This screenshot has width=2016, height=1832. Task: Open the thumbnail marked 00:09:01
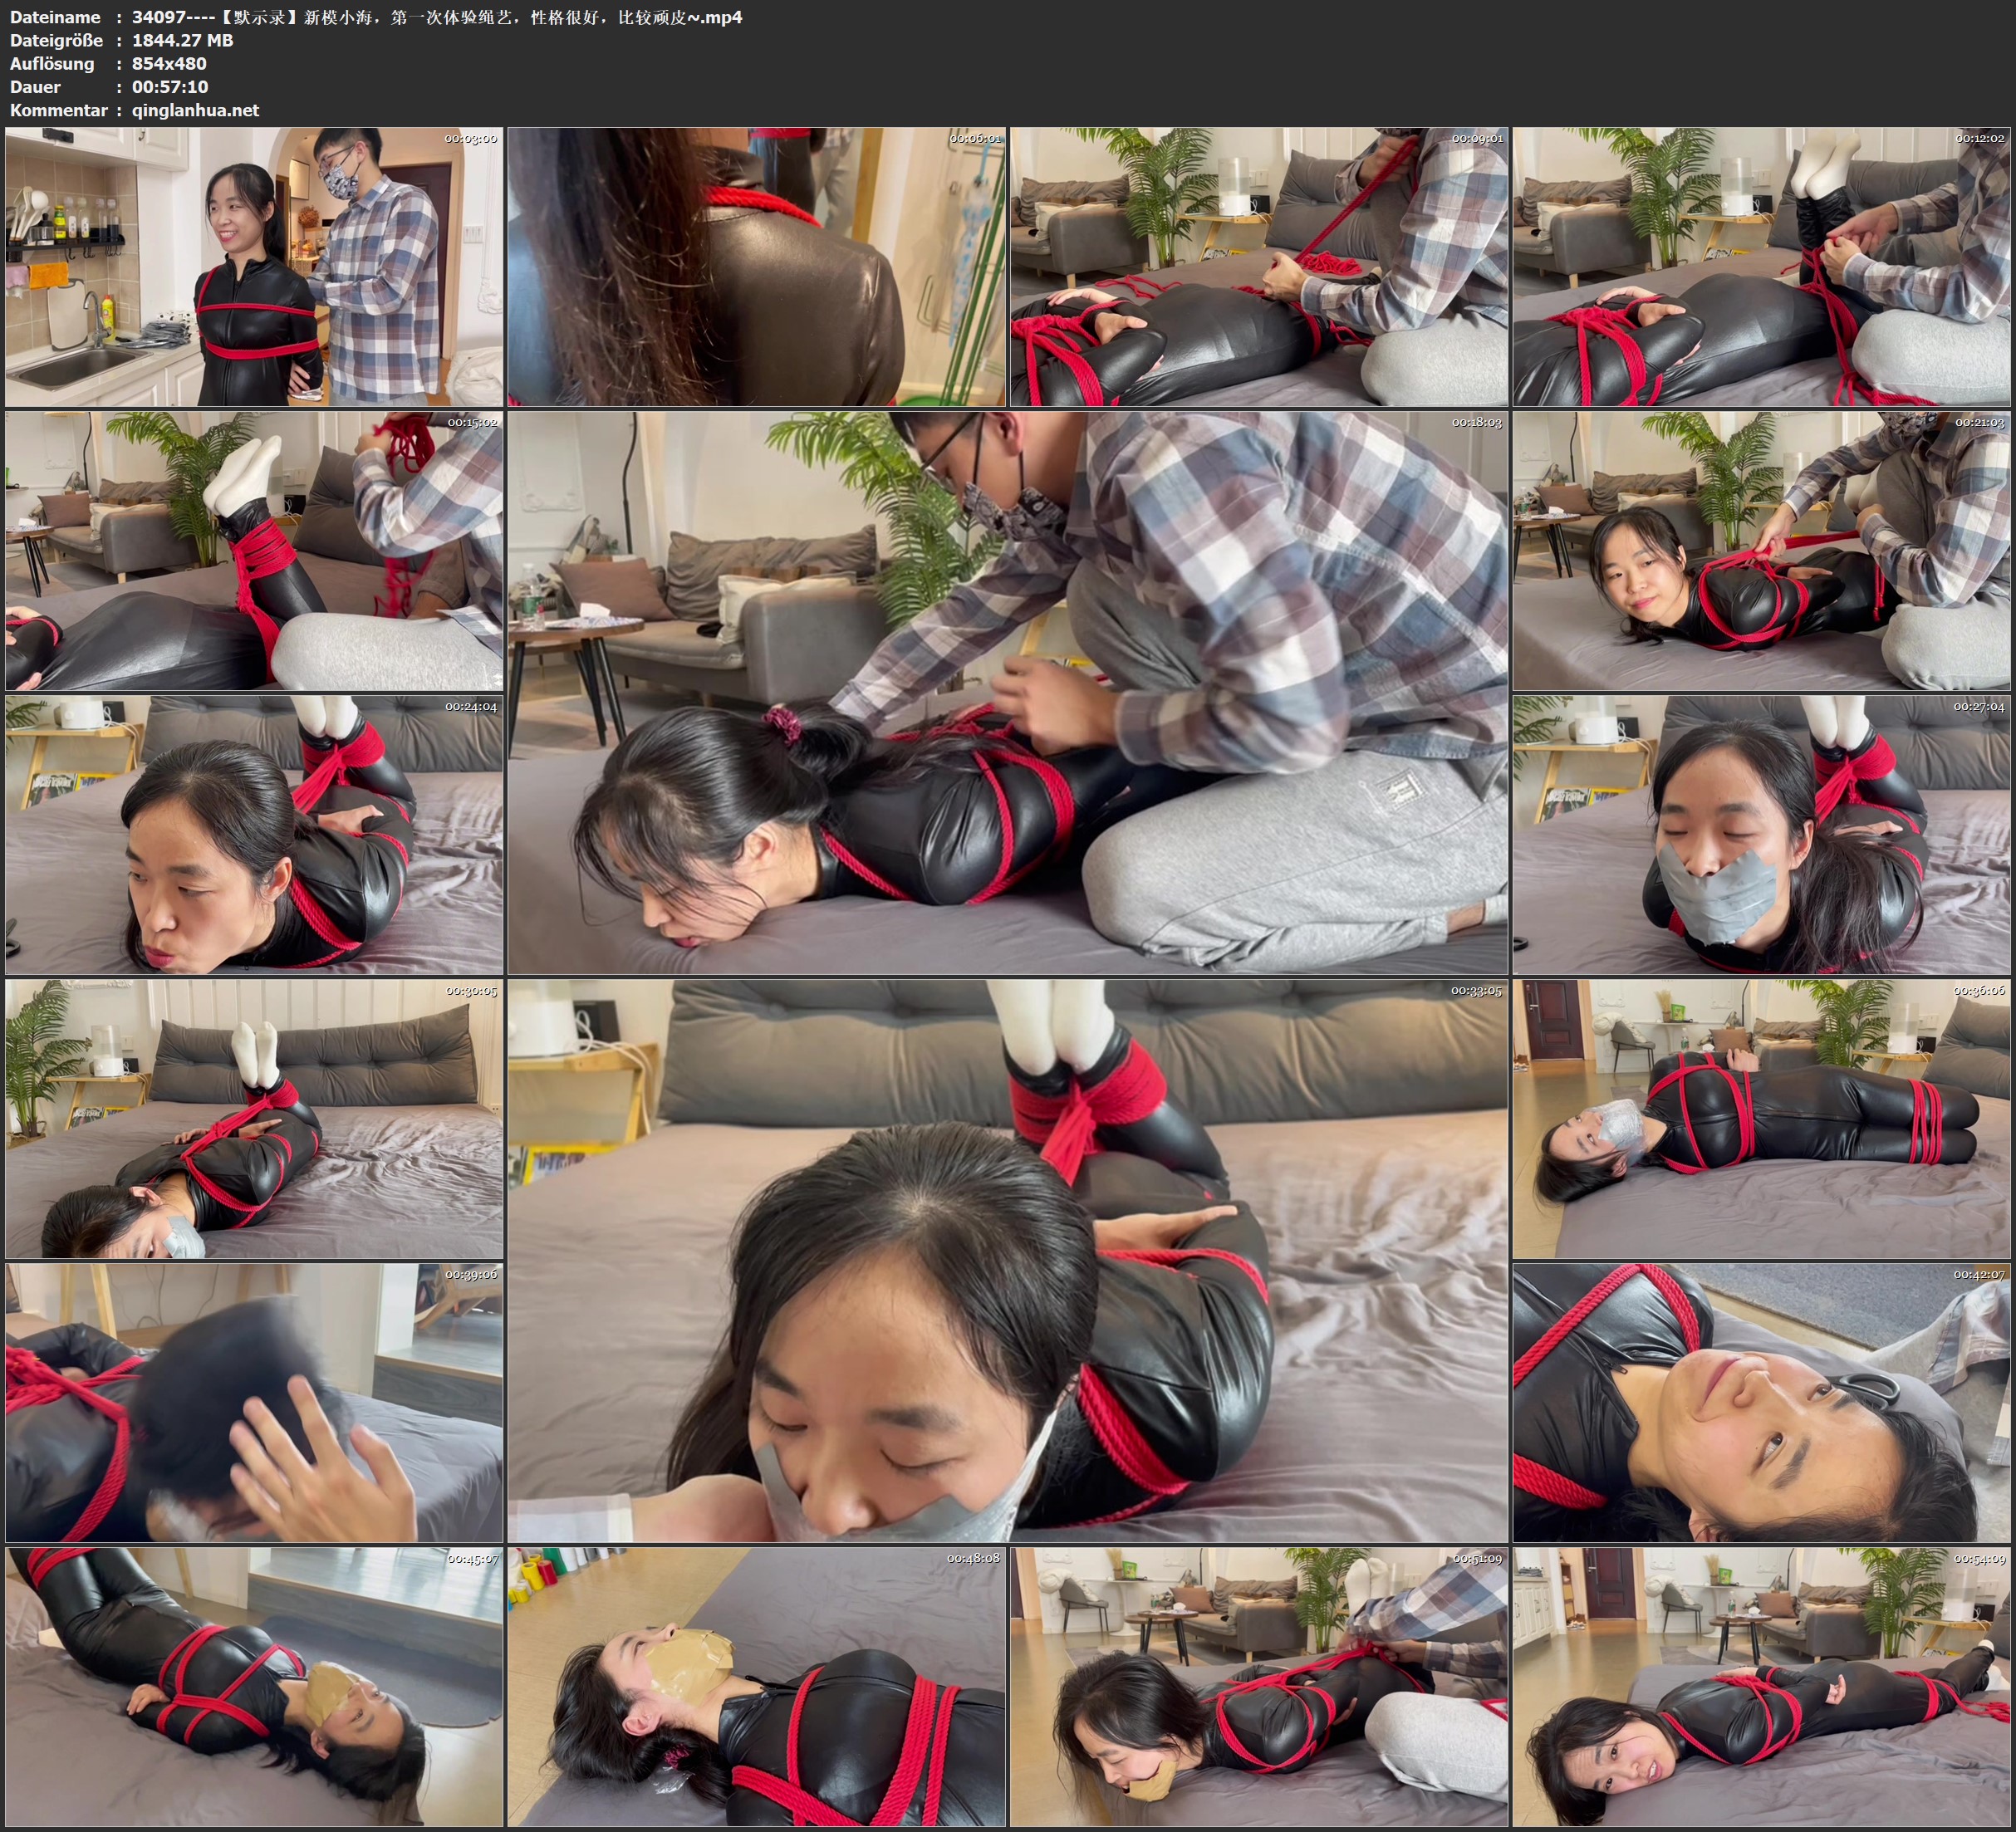click(1259, 266)
